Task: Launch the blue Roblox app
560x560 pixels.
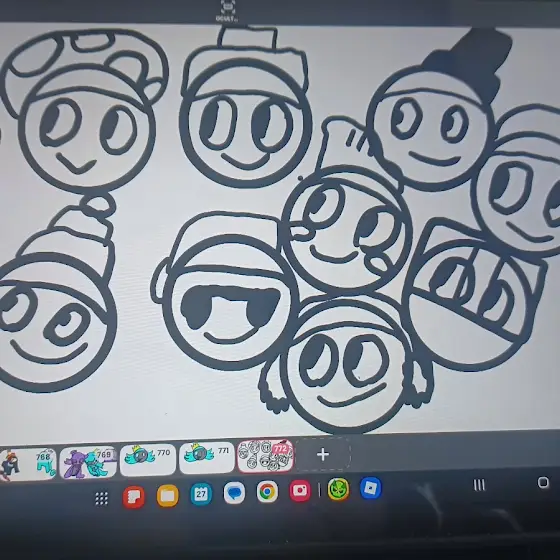Action: [371, 488]
